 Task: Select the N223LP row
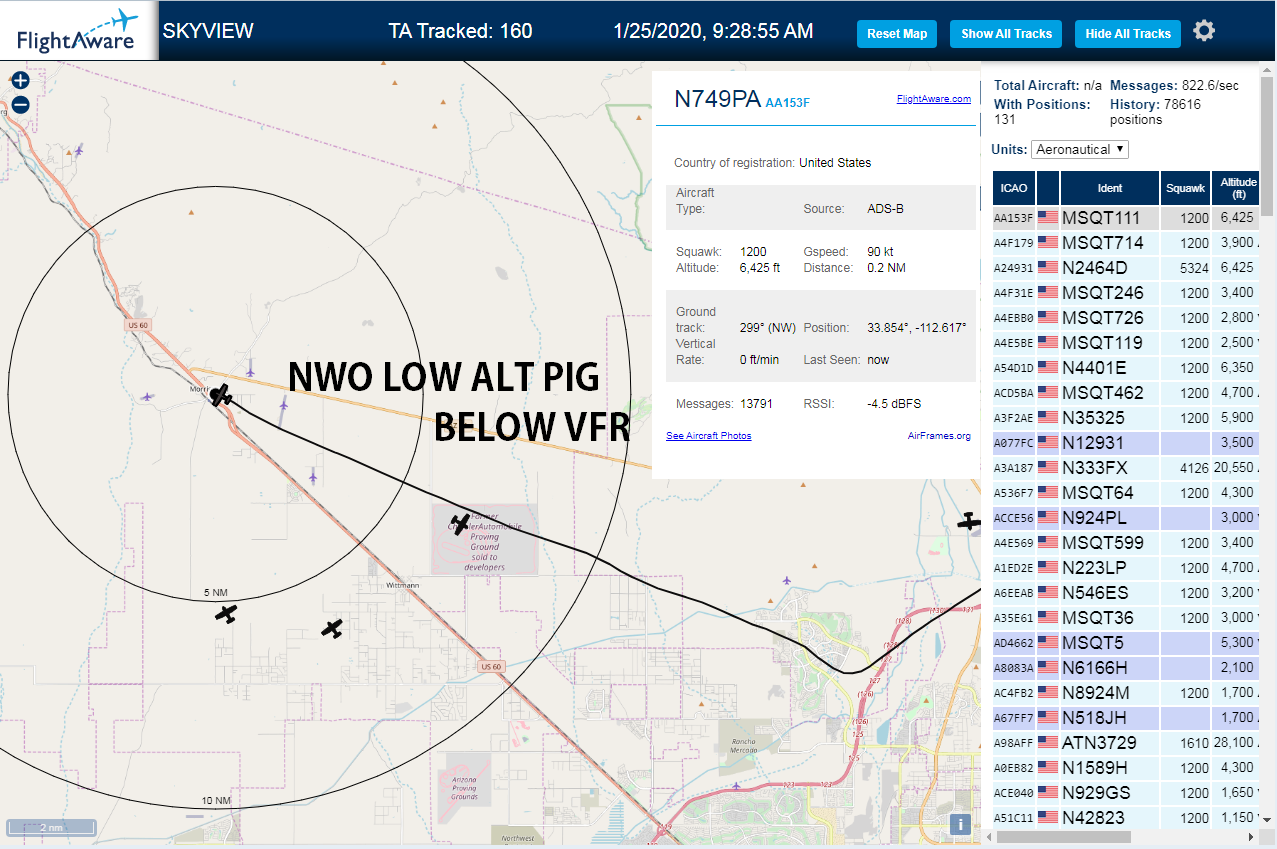click(x=1128, y=568)
